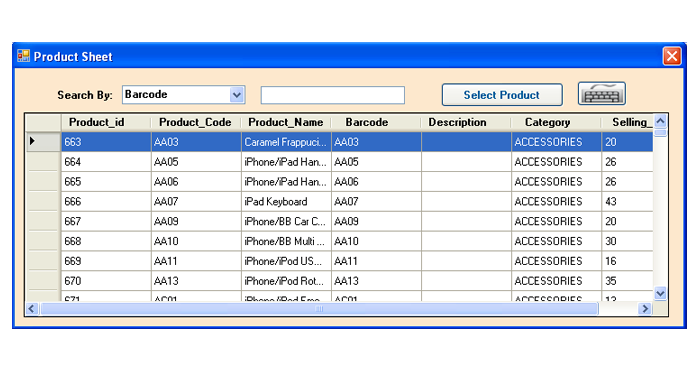The image size is (700, 371).
Task: Click the horizontal scrollbar thumb
Action: 319,308
